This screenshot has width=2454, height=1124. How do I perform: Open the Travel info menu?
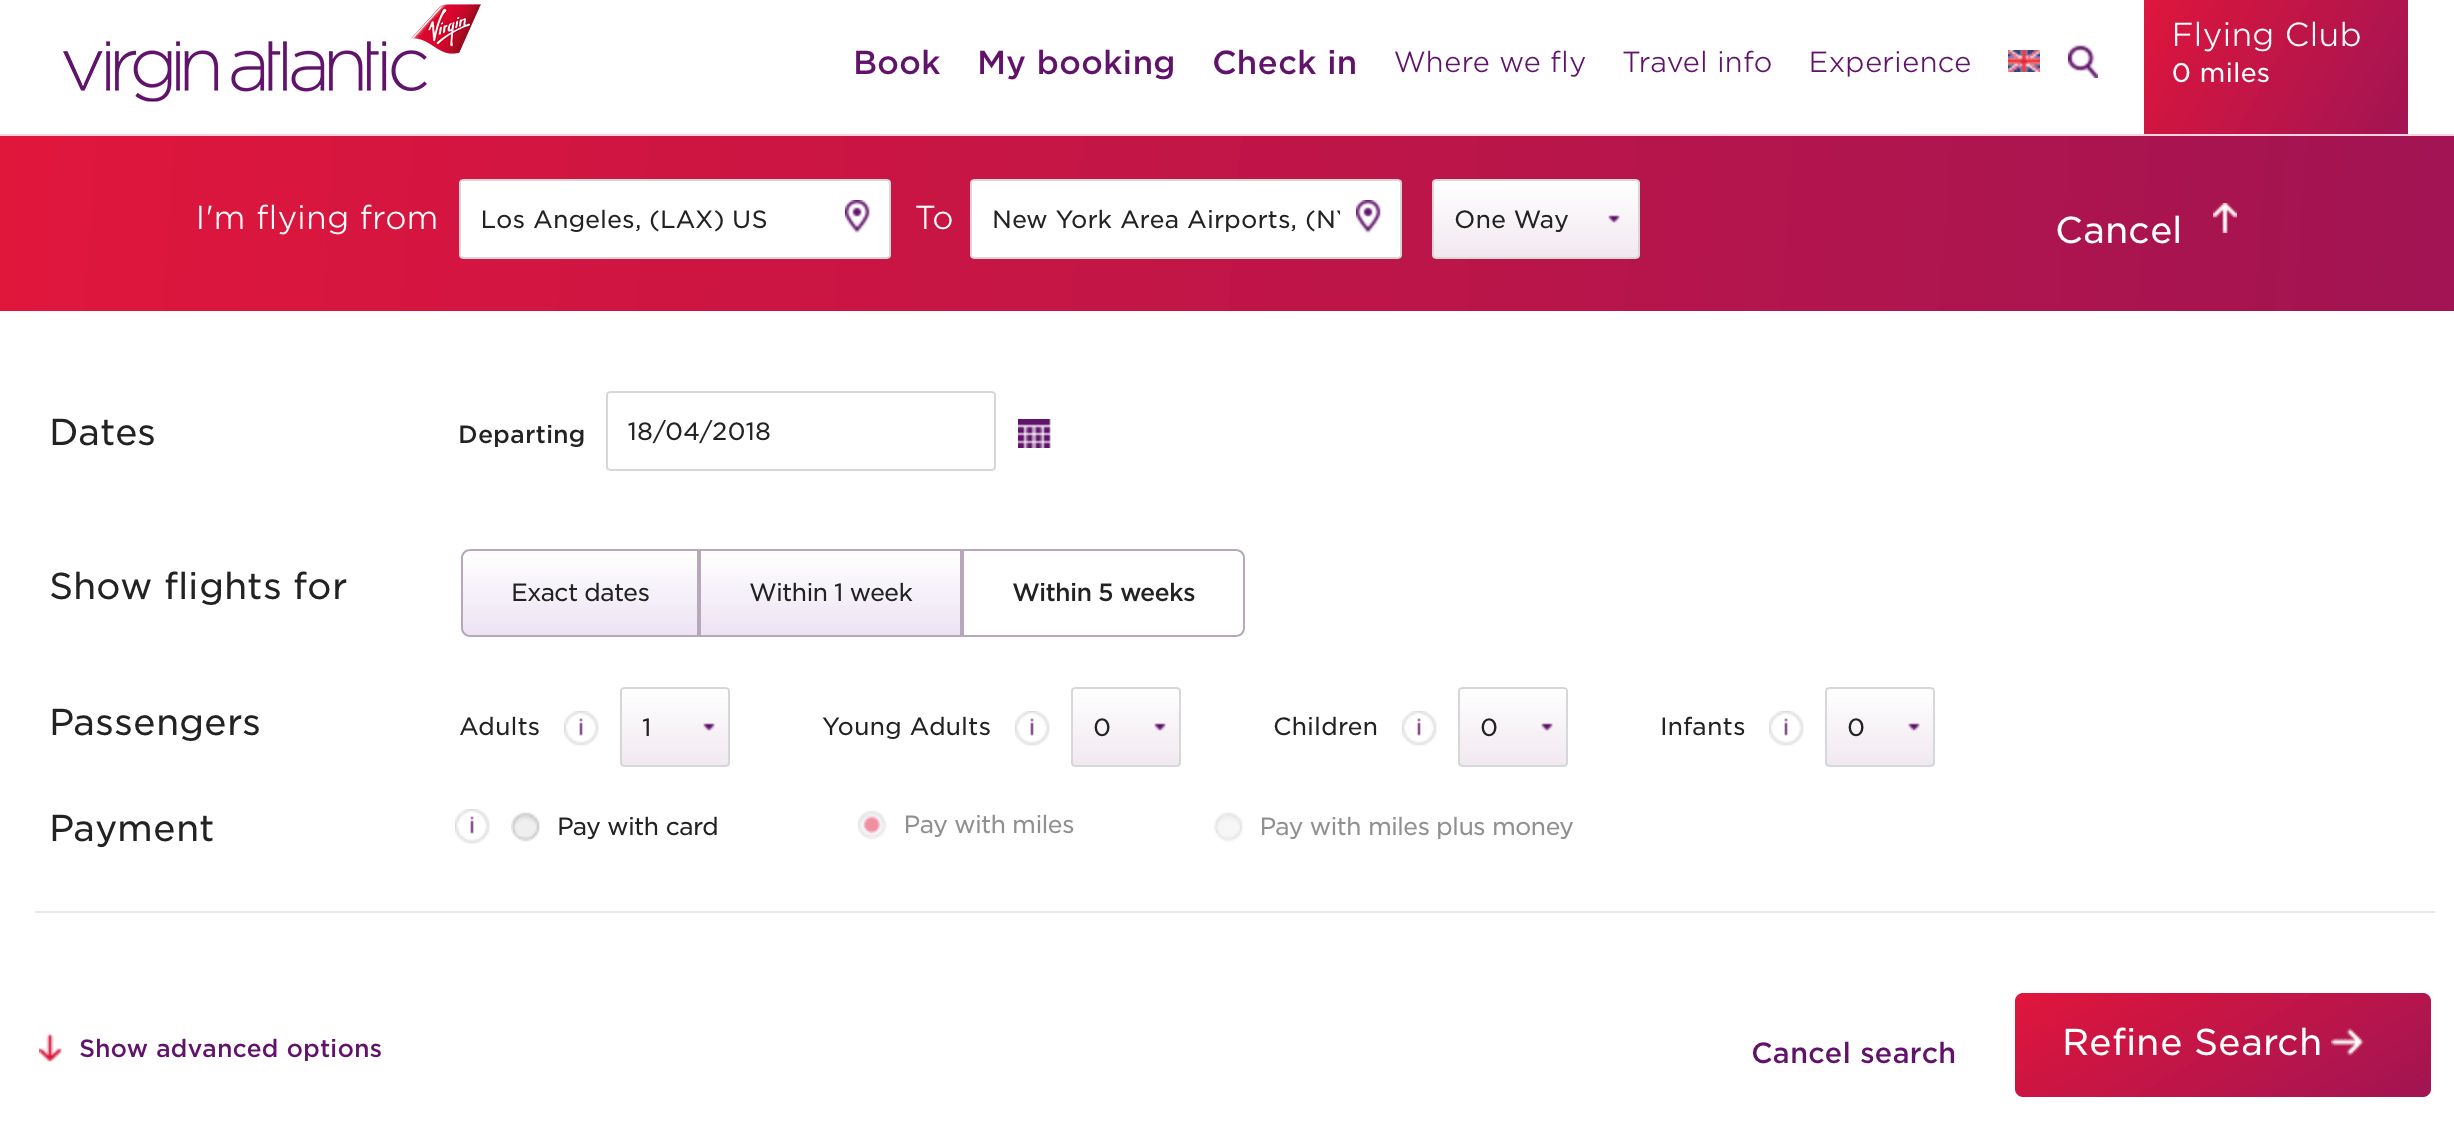[x=1696, y=62]
